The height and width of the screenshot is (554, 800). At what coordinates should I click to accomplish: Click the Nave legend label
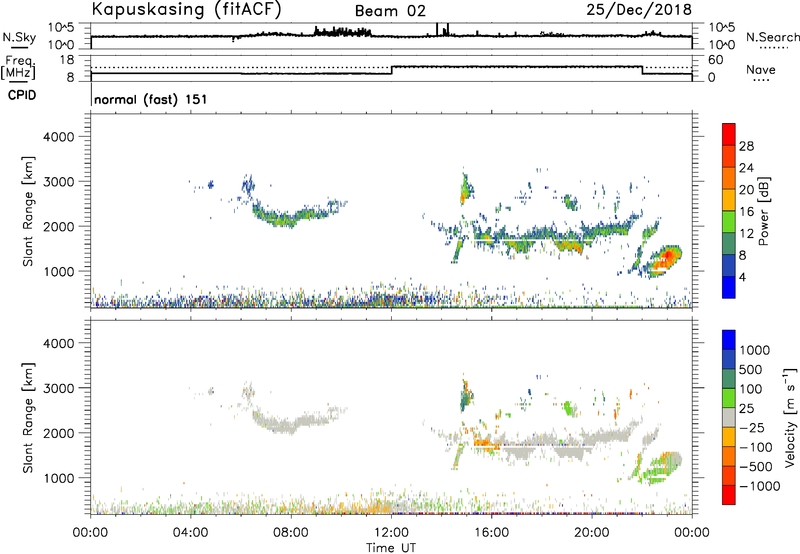761,69
